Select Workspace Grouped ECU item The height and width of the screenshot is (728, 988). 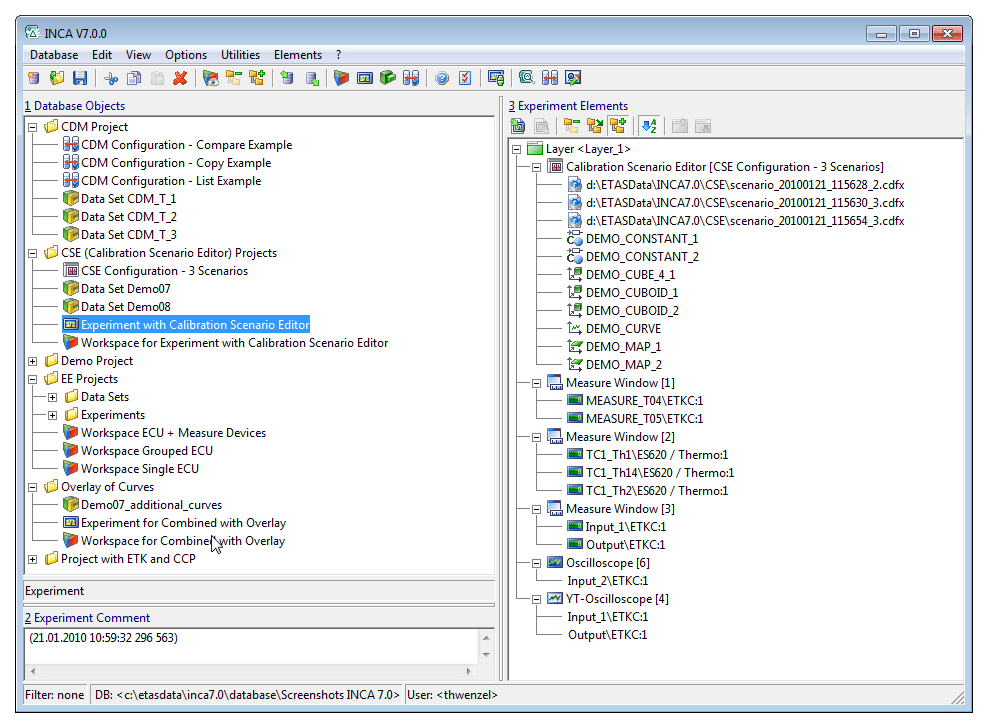click(x=147, y=451)
